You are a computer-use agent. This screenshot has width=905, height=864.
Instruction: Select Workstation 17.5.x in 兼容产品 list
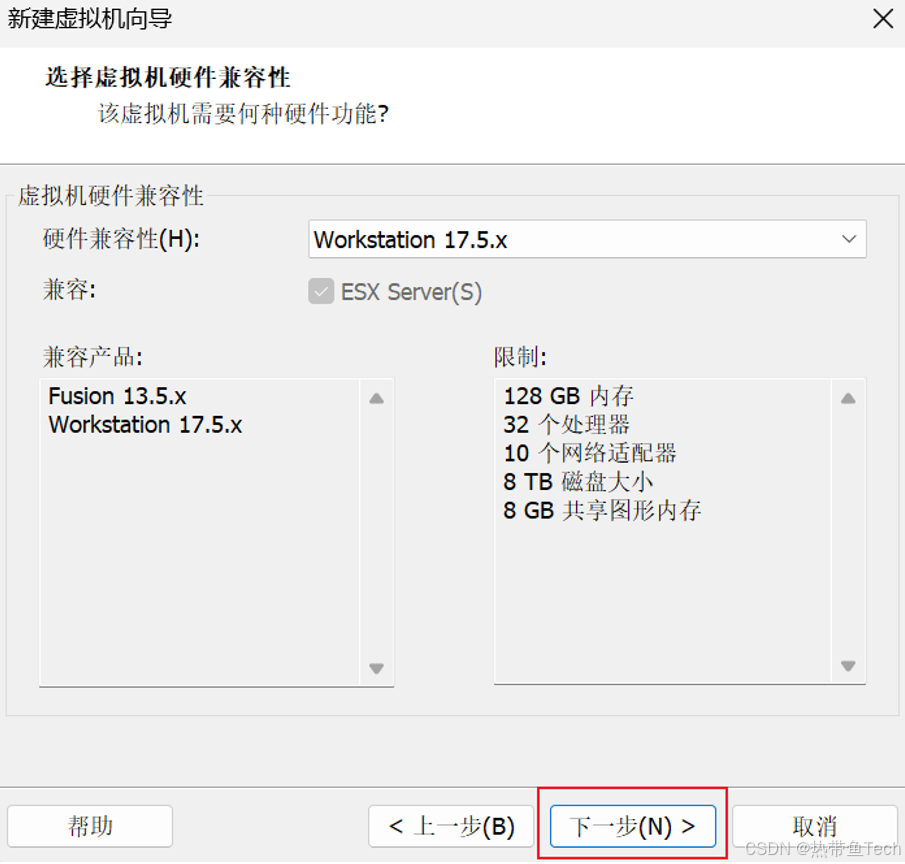click(x=145, y=425)
